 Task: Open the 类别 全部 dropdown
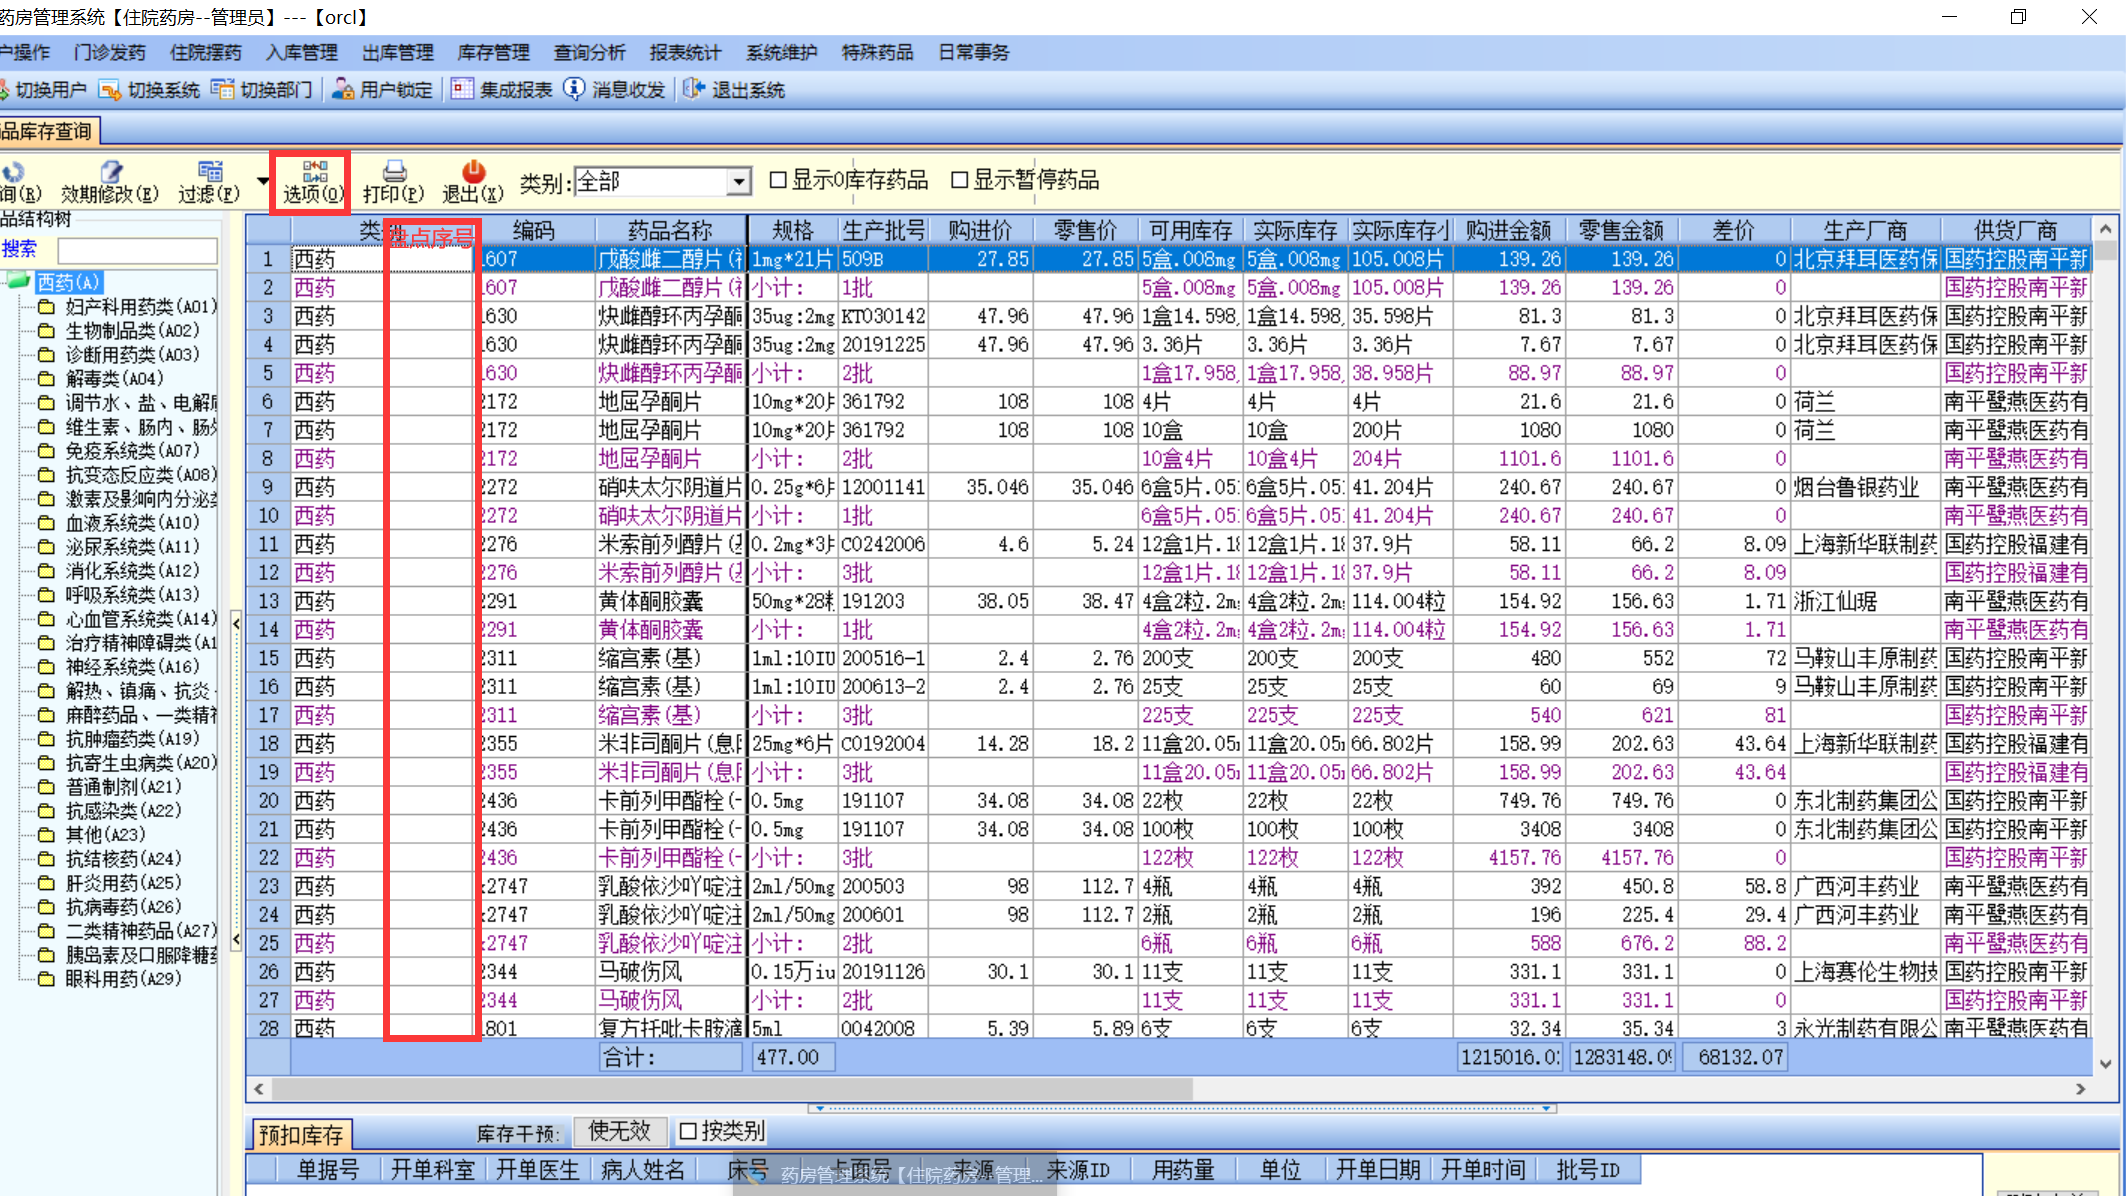click(x=738, y=182)
